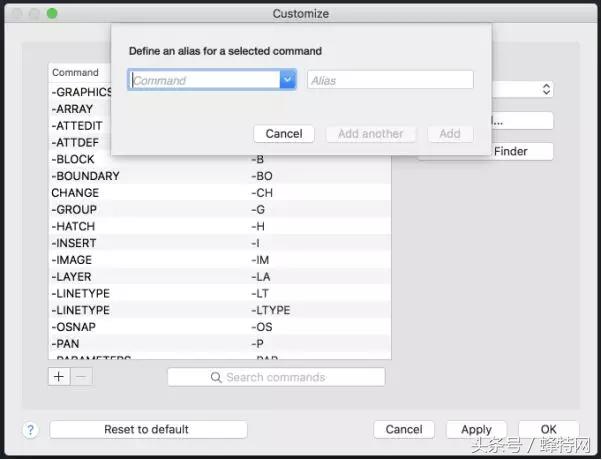
Task: Click the -IM alias cell
Action: (260, 260)
